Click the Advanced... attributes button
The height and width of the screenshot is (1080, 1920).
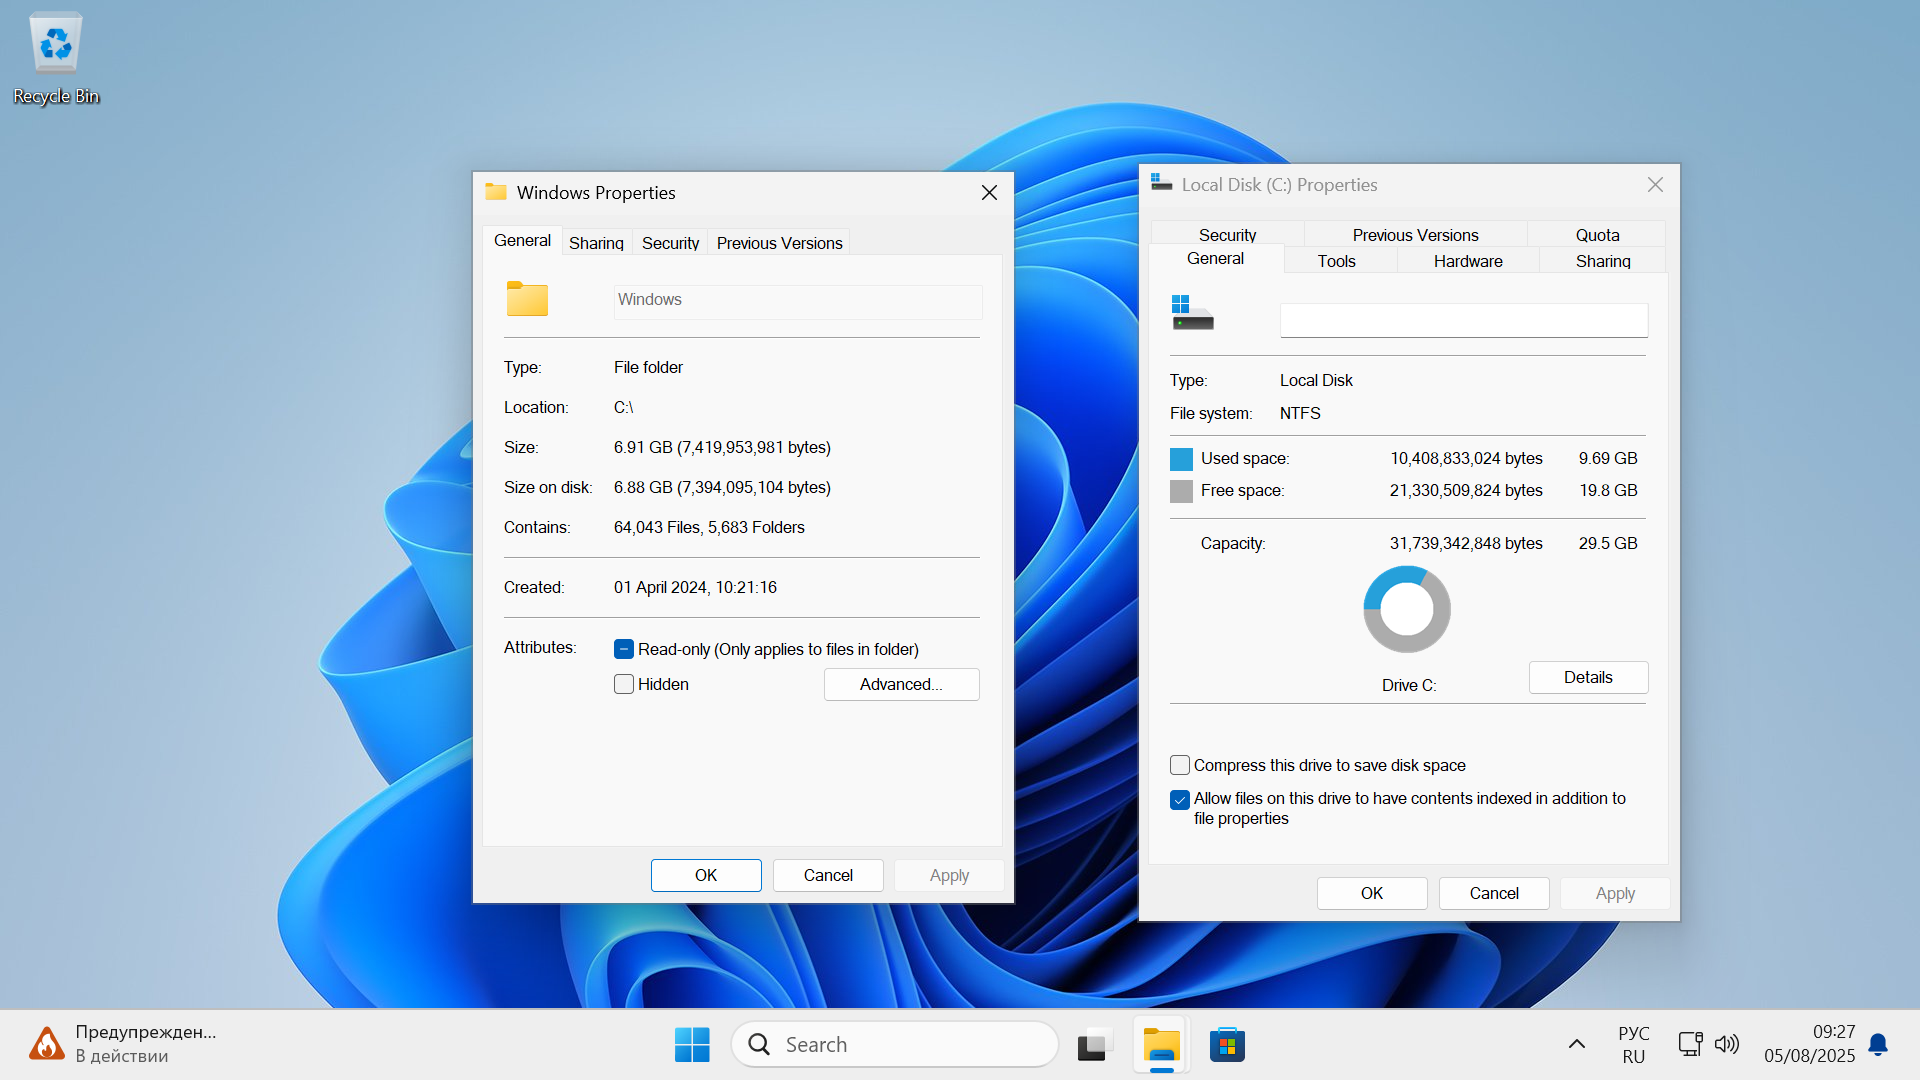coord(901,684)
